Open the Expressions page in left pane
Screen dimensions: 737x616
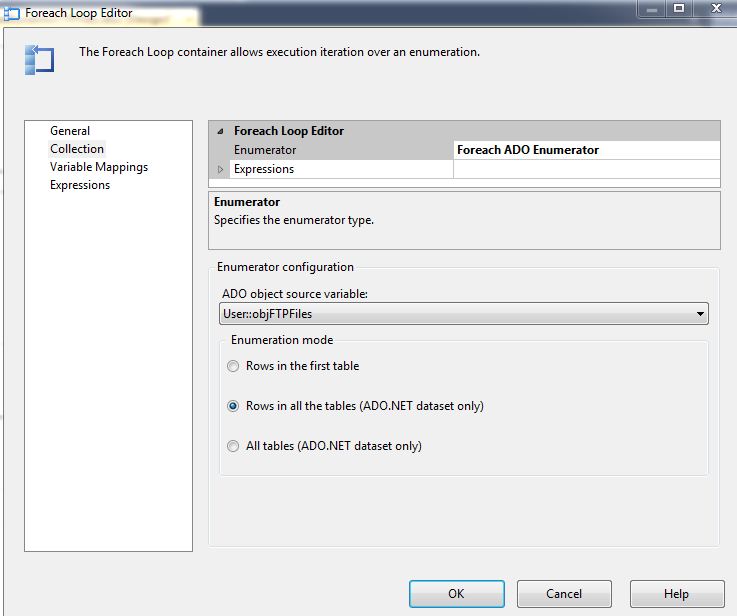click(x=80, y=185)
